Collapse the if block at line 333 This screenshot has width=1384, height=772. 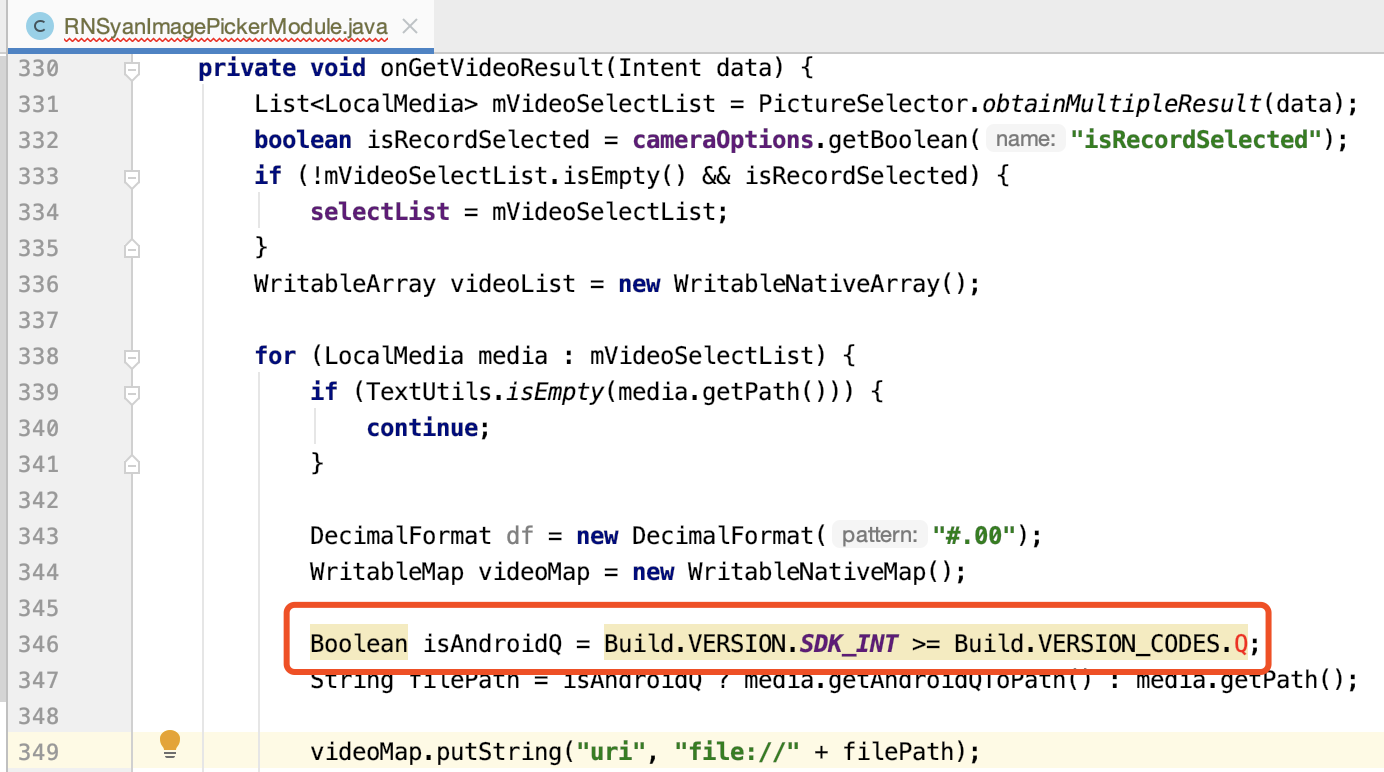click(131, 176)
